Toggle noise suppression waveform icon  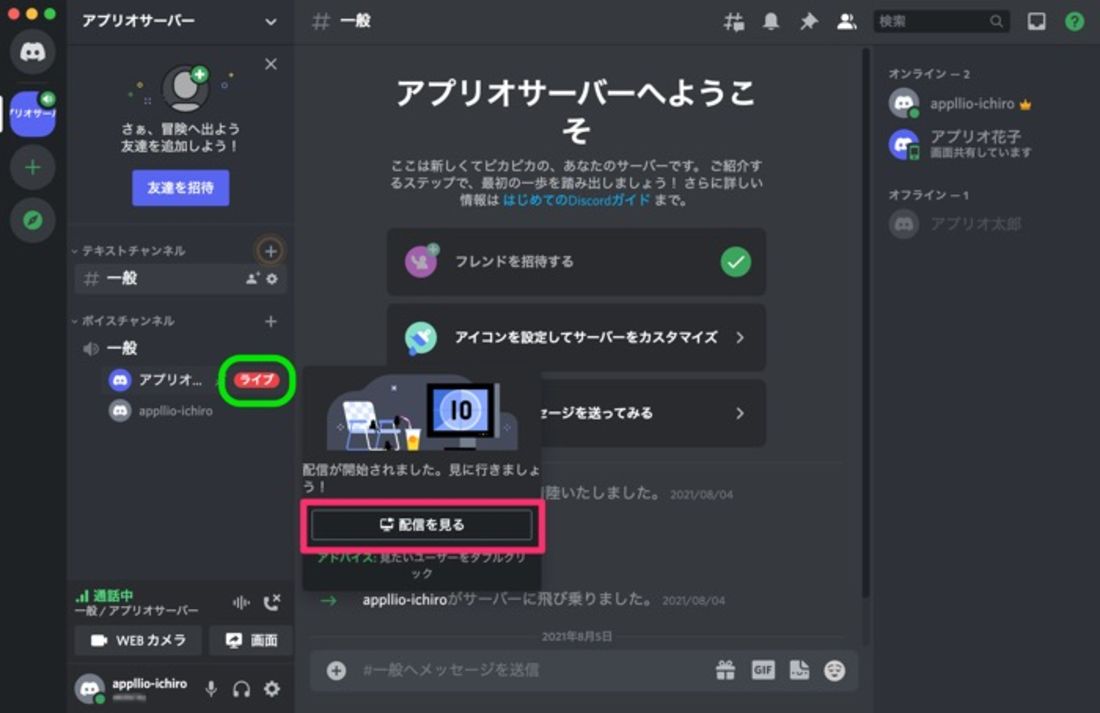click(241, 603)
